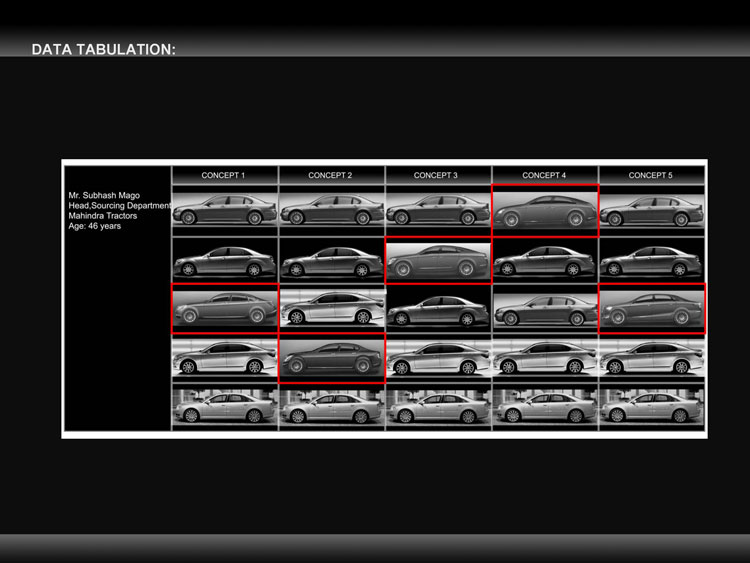Click red-highlighted car in second row under Concept 3
Viewport: 750px width, 563px height.
coord(438,261)
